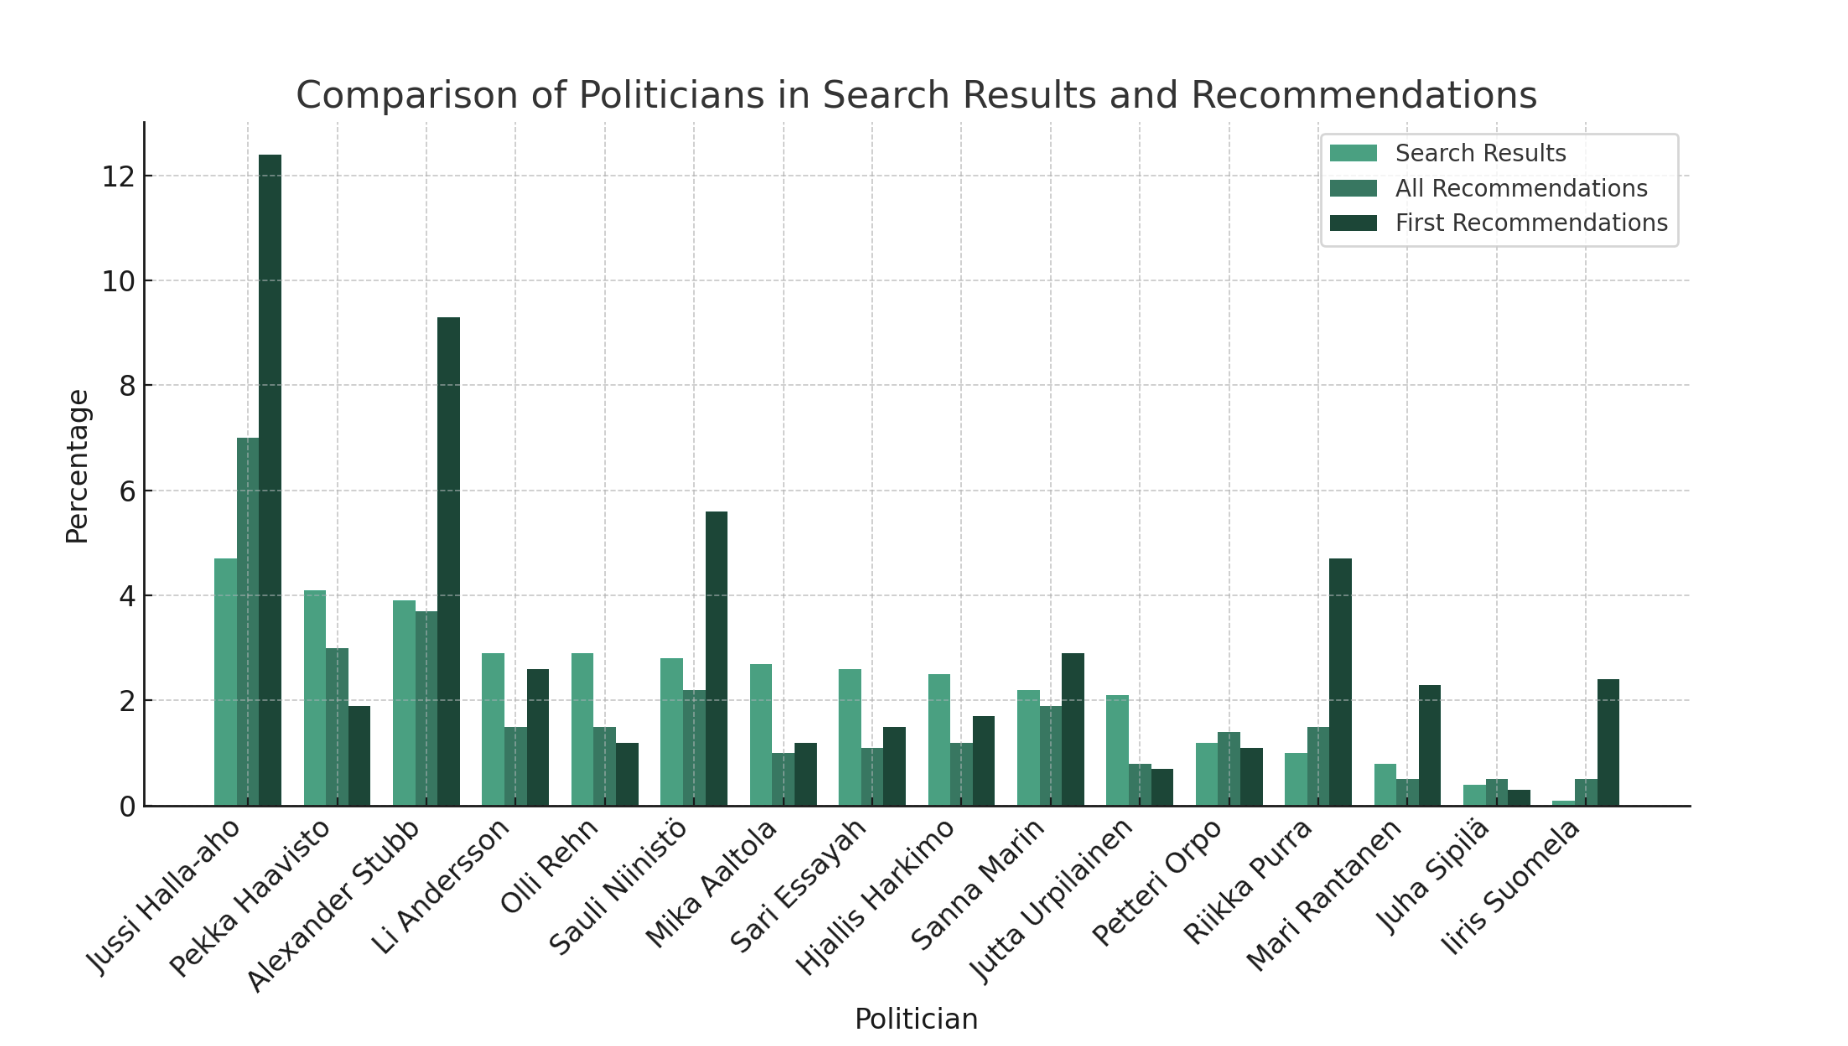The height and width of the screenshot is (1046, 1848).
Task: Click Jussi Halla-aho's All Recommendations bar
Action: tap(248, 622)
